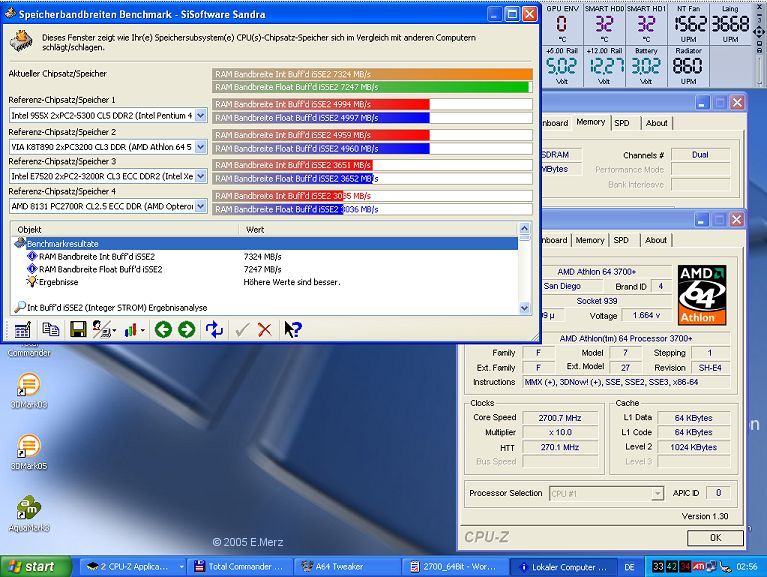Cancel with the red X icon

coord(265,330)
